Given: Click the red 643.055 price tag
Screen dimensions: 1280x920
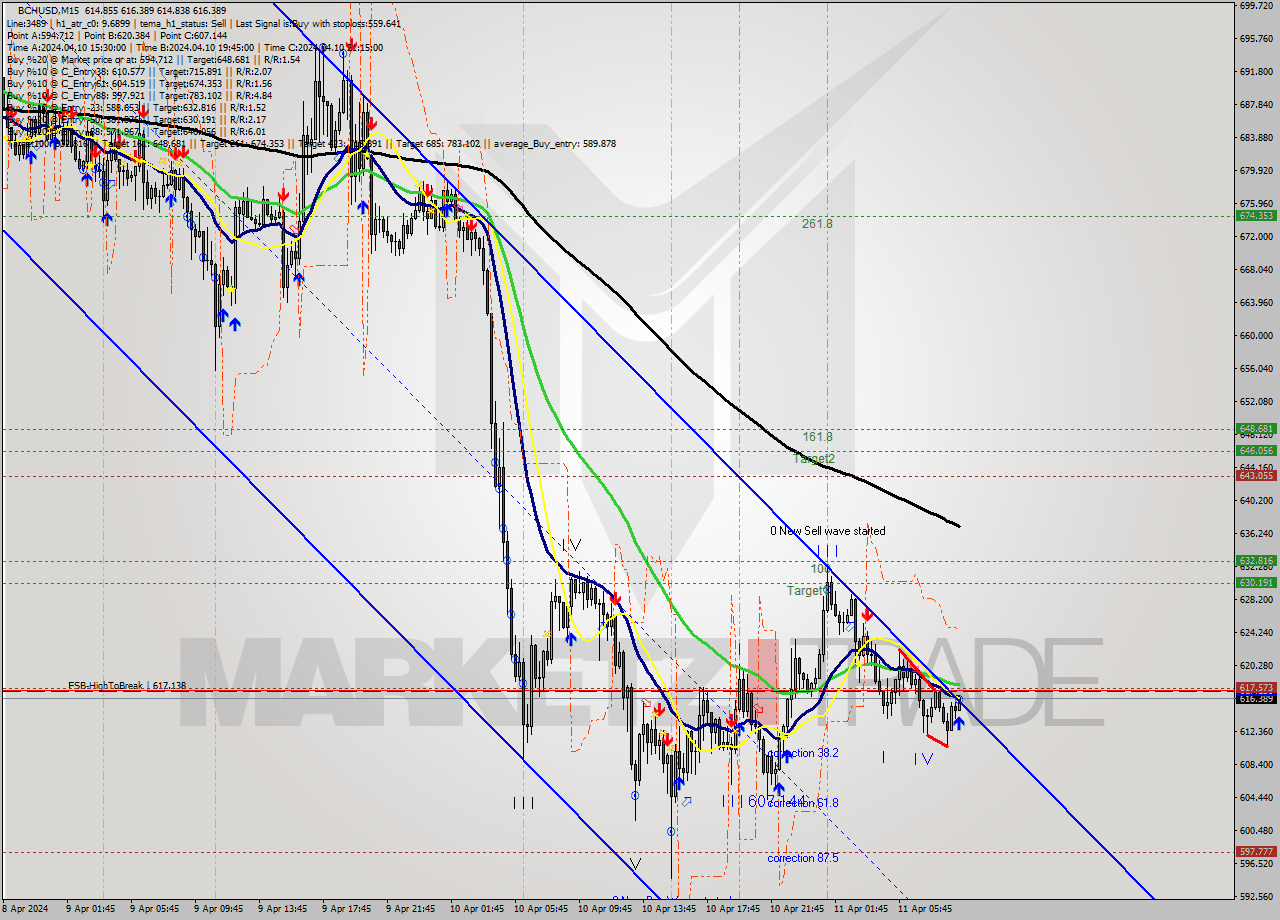Looking at the screenshot, I should [x=1256, y=475].
